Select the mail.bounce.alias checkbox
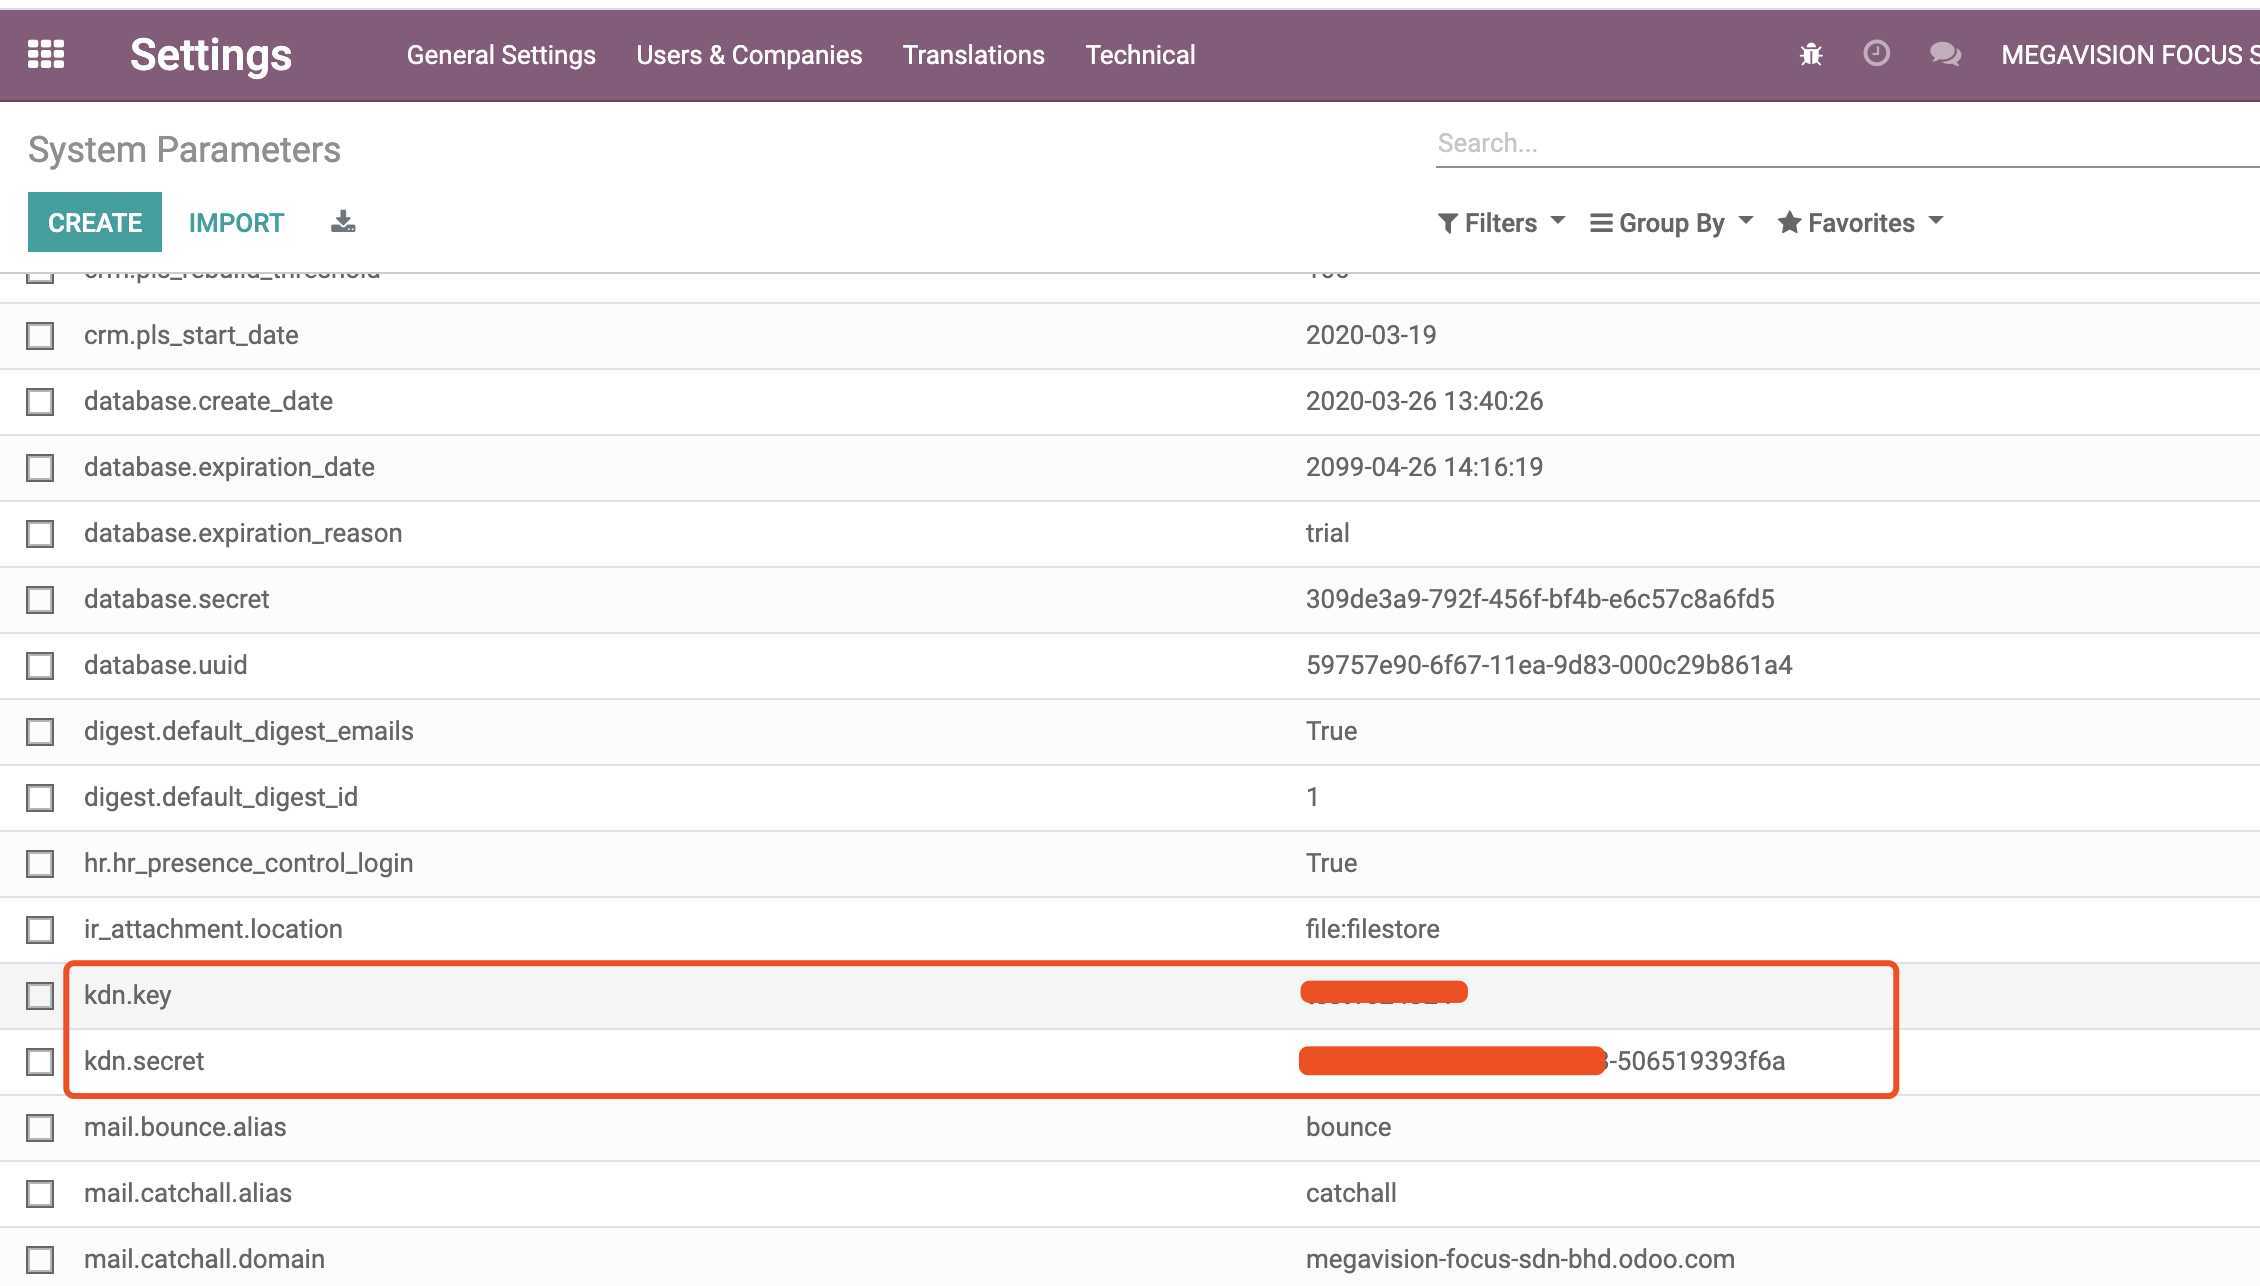 pyautogui.click(x=40, y=1128)
